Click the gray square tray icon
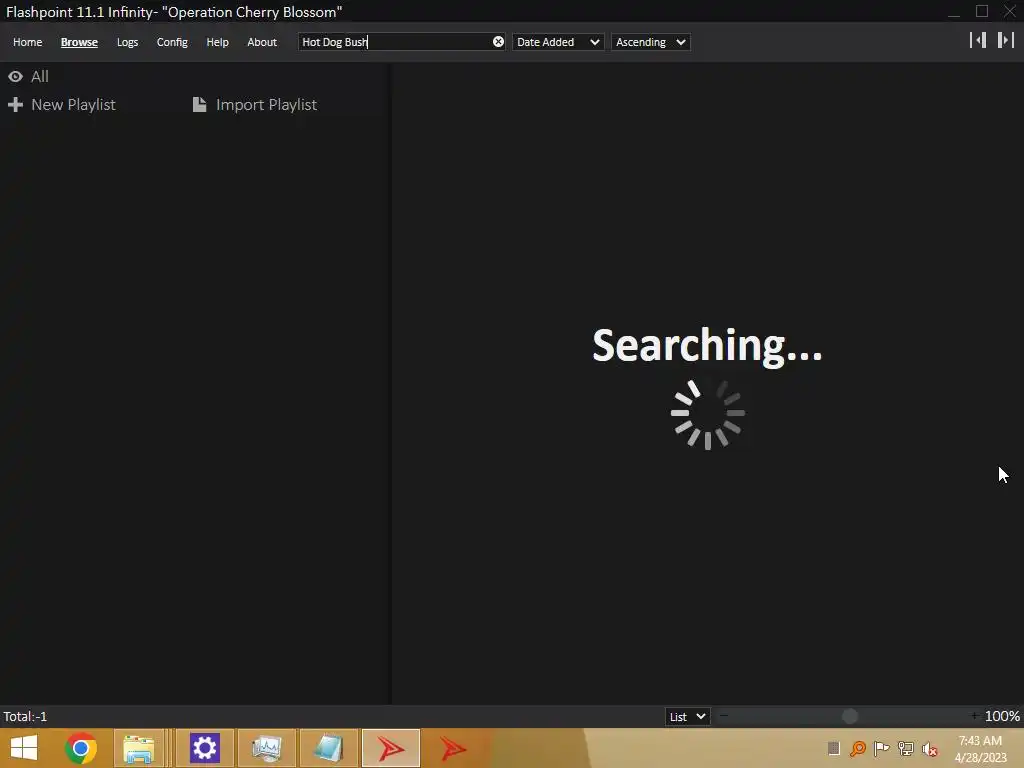 coord(833,748)
